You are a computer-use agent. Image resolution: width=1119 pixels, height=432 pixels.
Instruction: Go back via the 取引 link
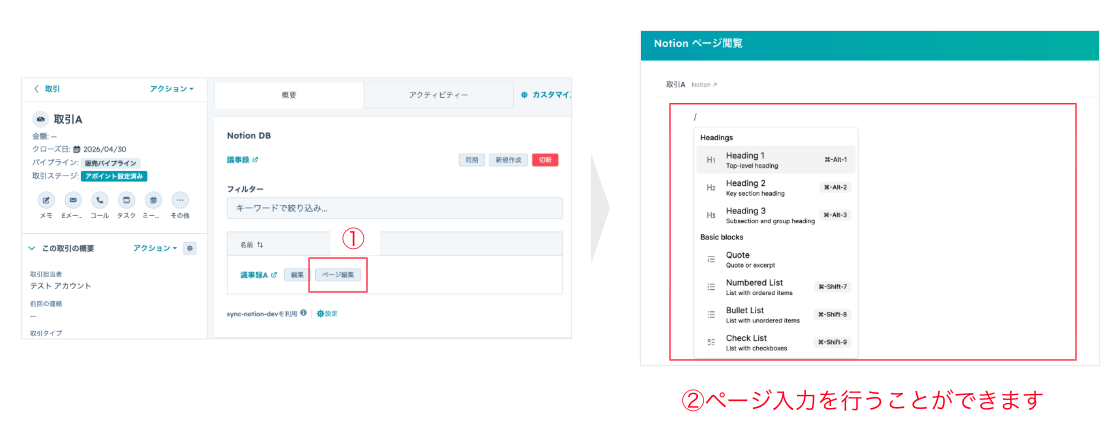click(x=47, y=89)
